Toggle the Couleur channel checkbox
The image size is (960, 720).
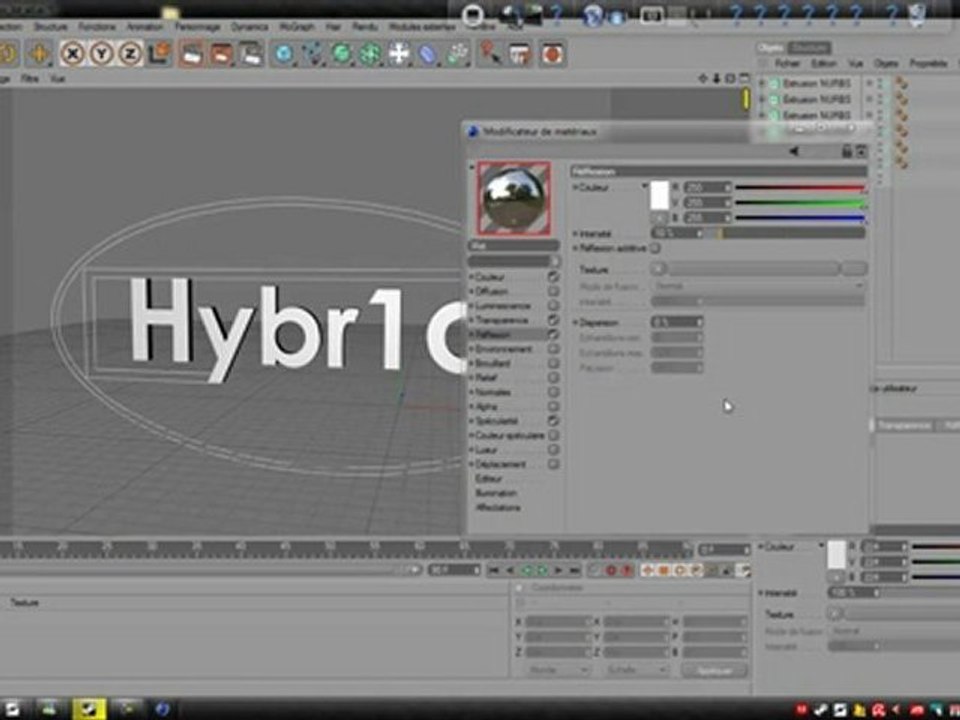click(552, 277)
